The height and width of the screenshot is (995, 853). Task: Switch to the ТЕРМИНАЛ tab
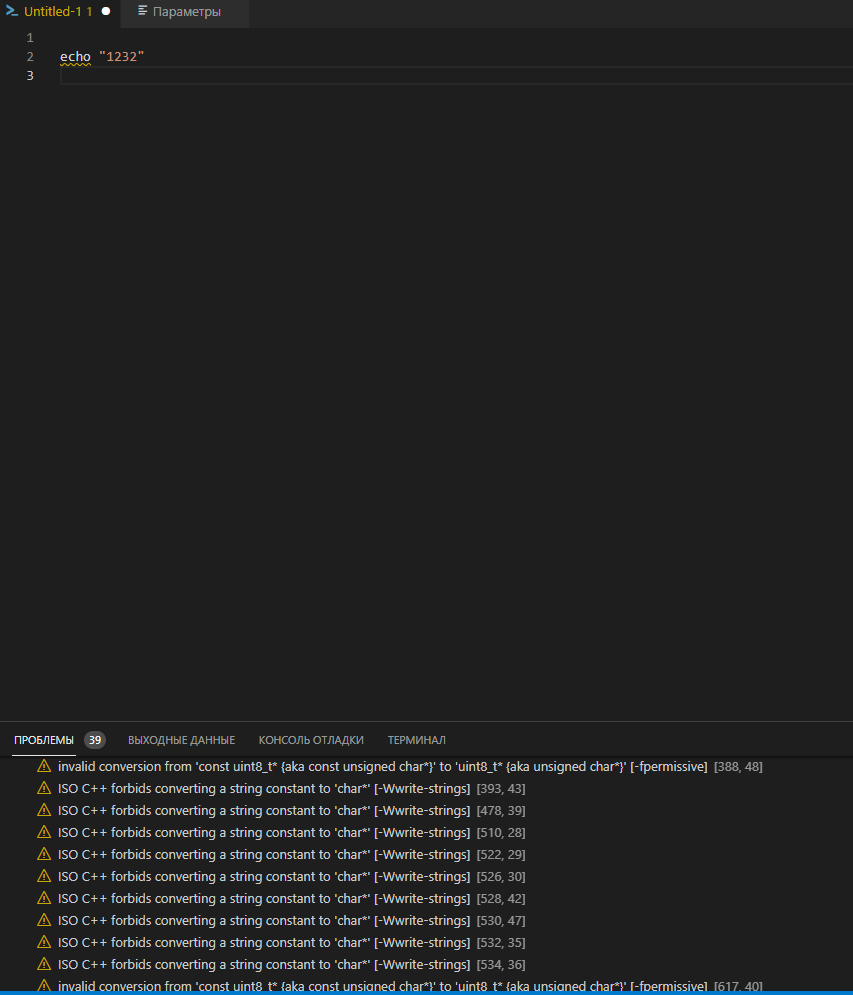pos(416,740)
